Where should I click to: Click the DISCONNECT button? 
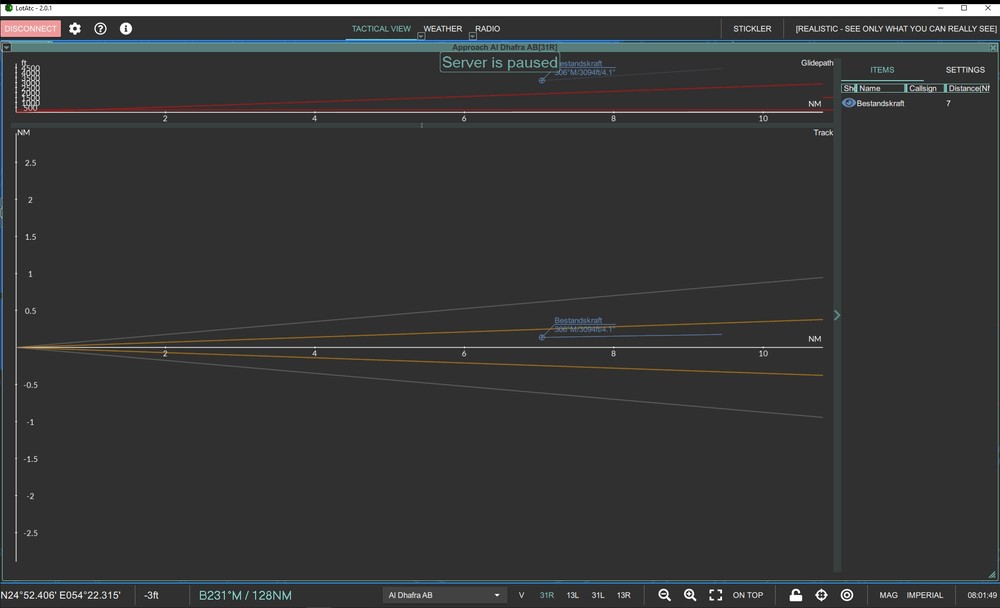31,29
